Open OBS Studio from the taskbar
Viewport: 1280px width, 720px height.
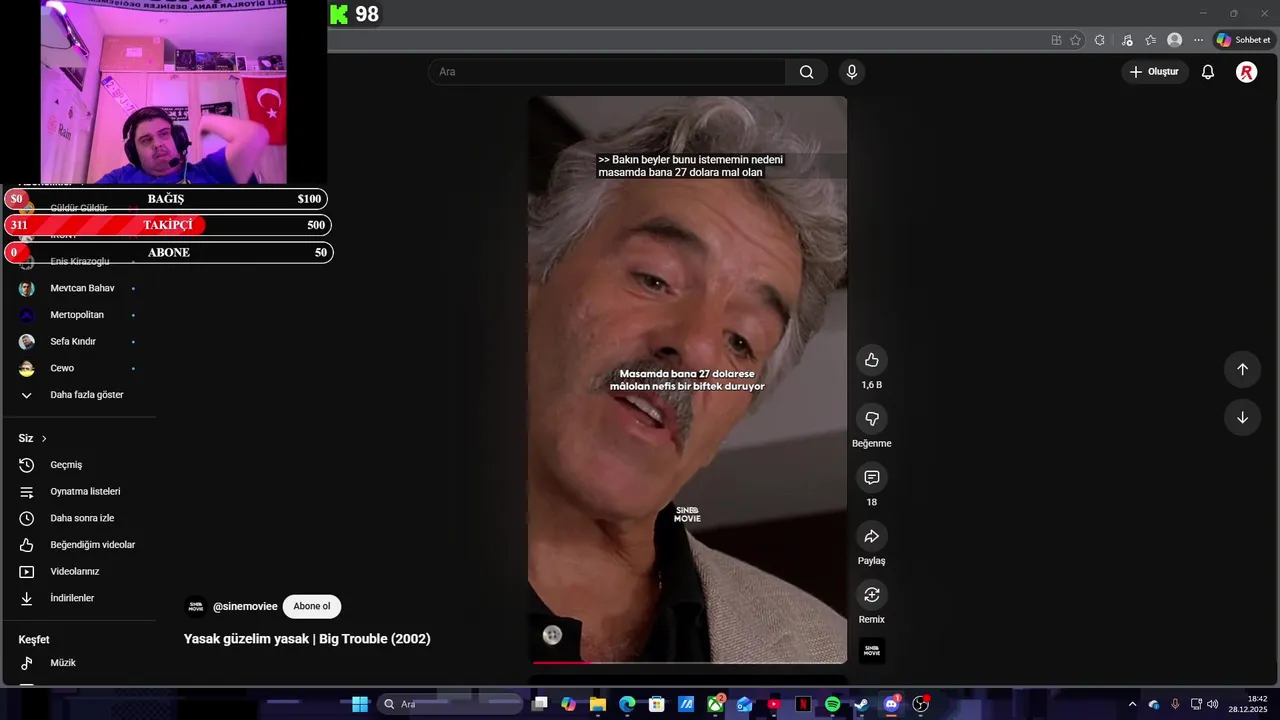pyautogui.click(x=921, y=704)
